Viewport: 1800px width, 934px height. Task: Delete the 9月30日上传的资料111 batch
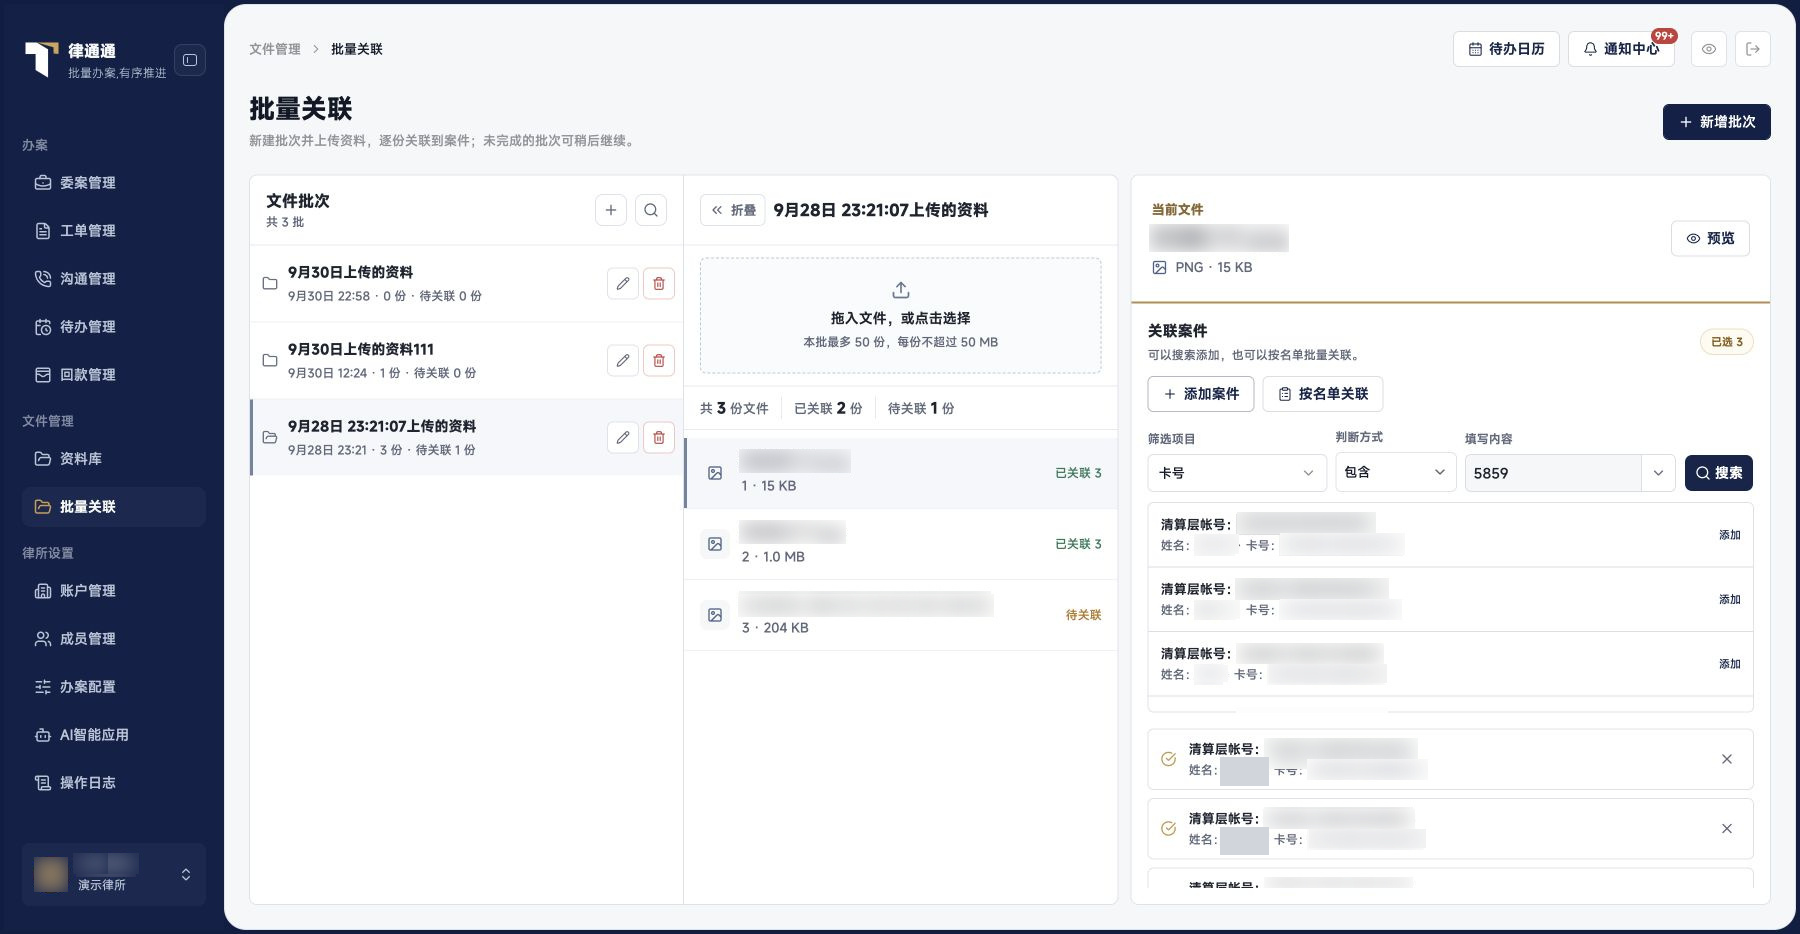659,360
